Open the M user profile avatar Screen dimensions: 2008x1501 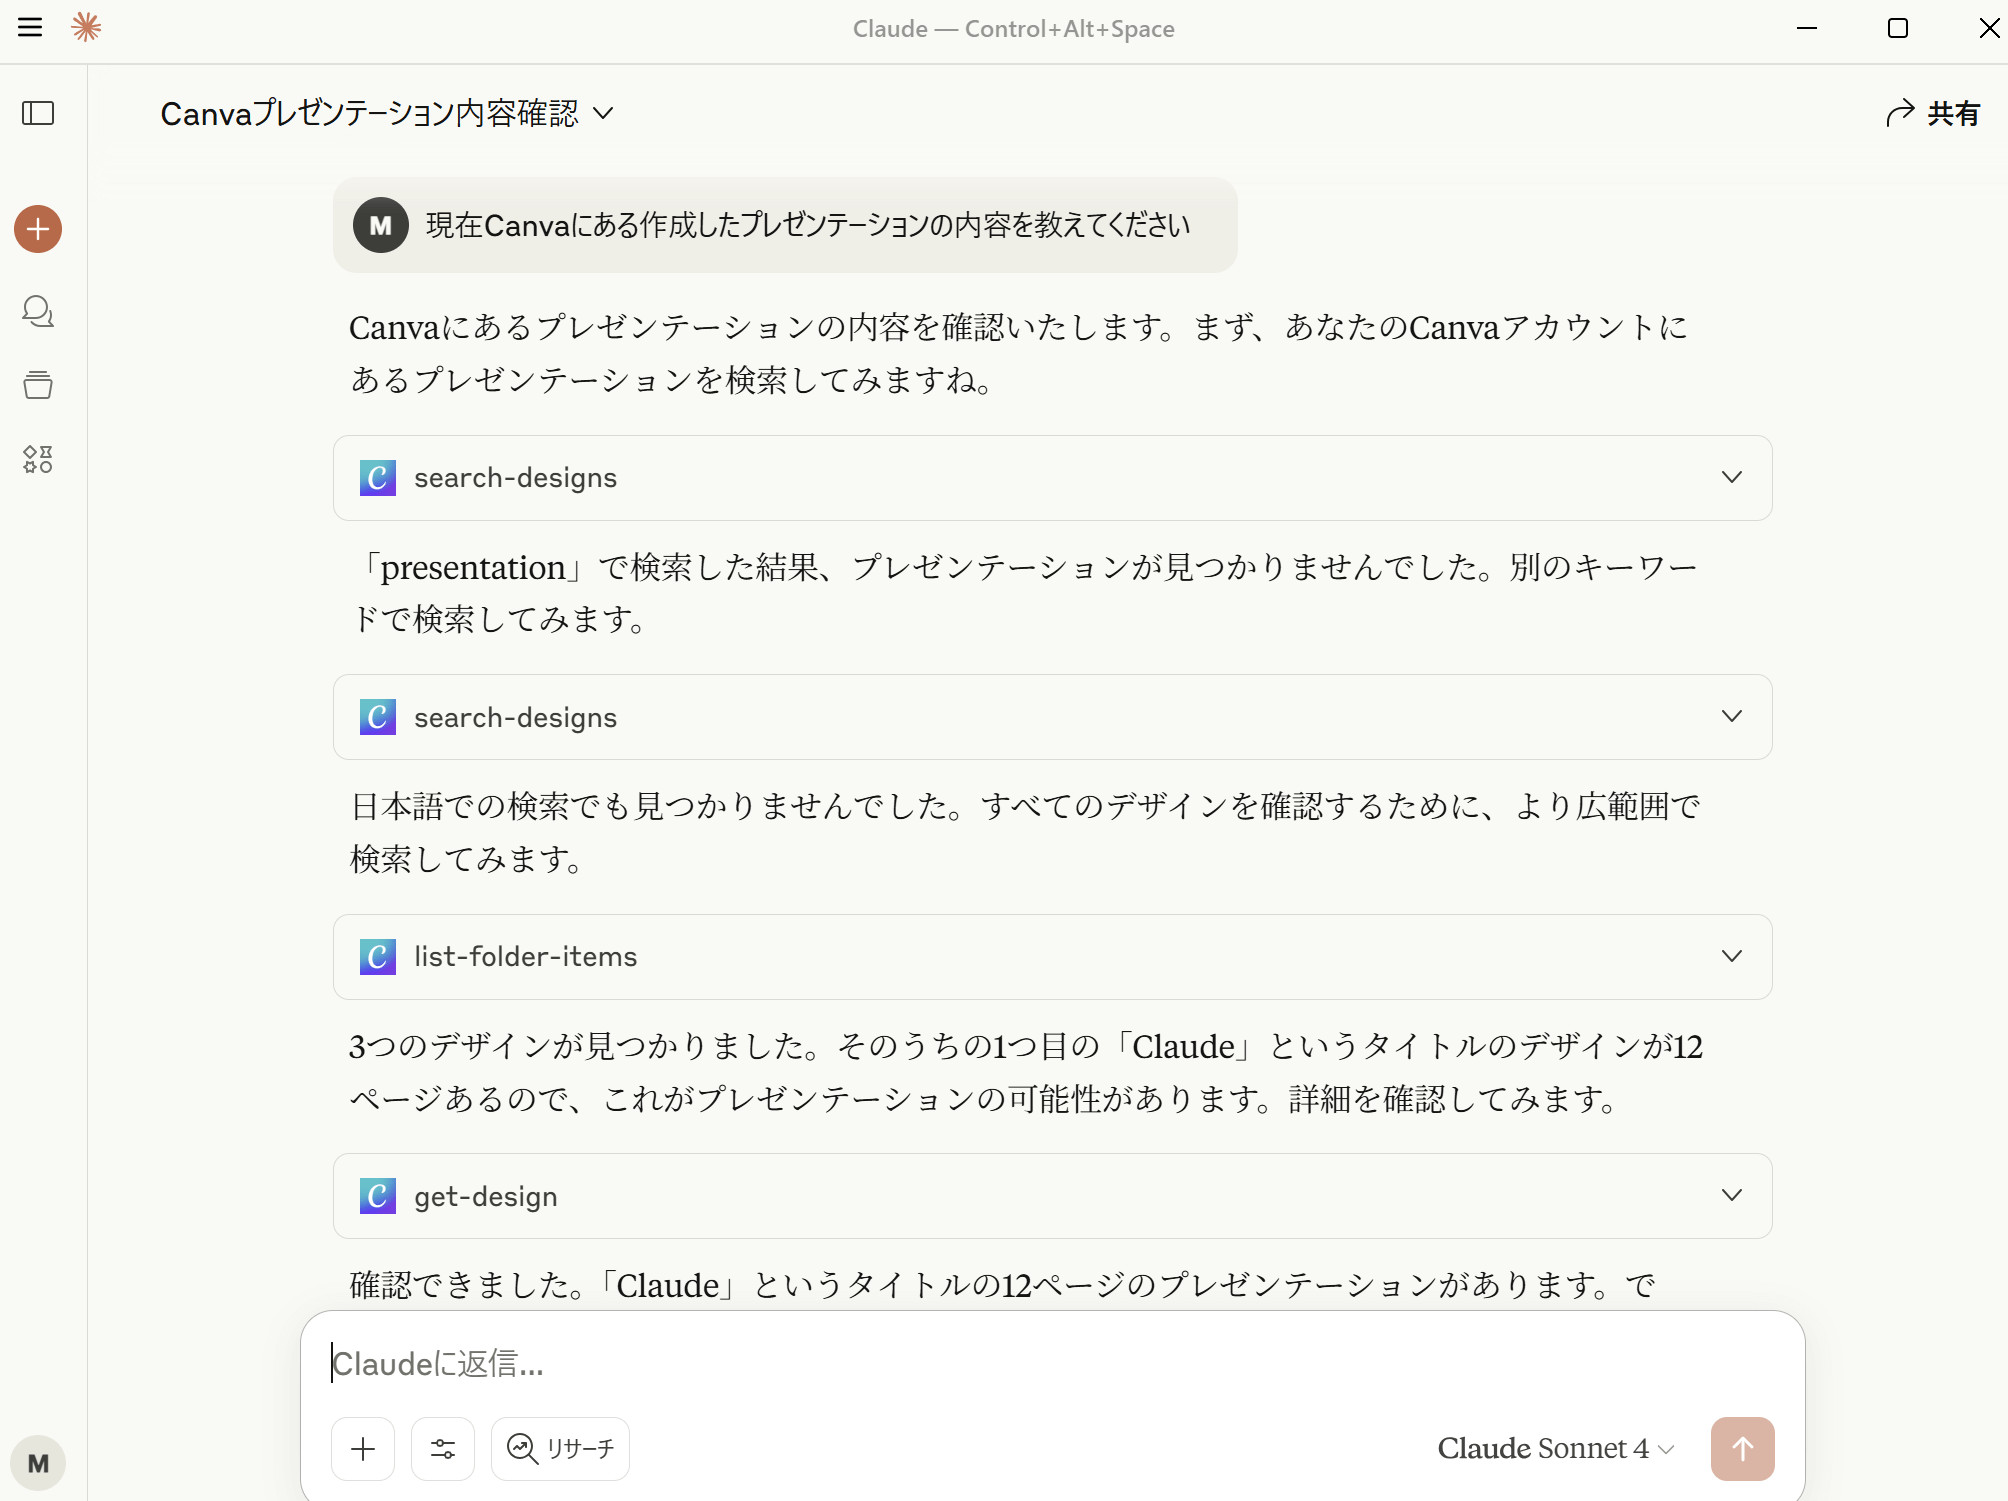[x=38, y=1463]
